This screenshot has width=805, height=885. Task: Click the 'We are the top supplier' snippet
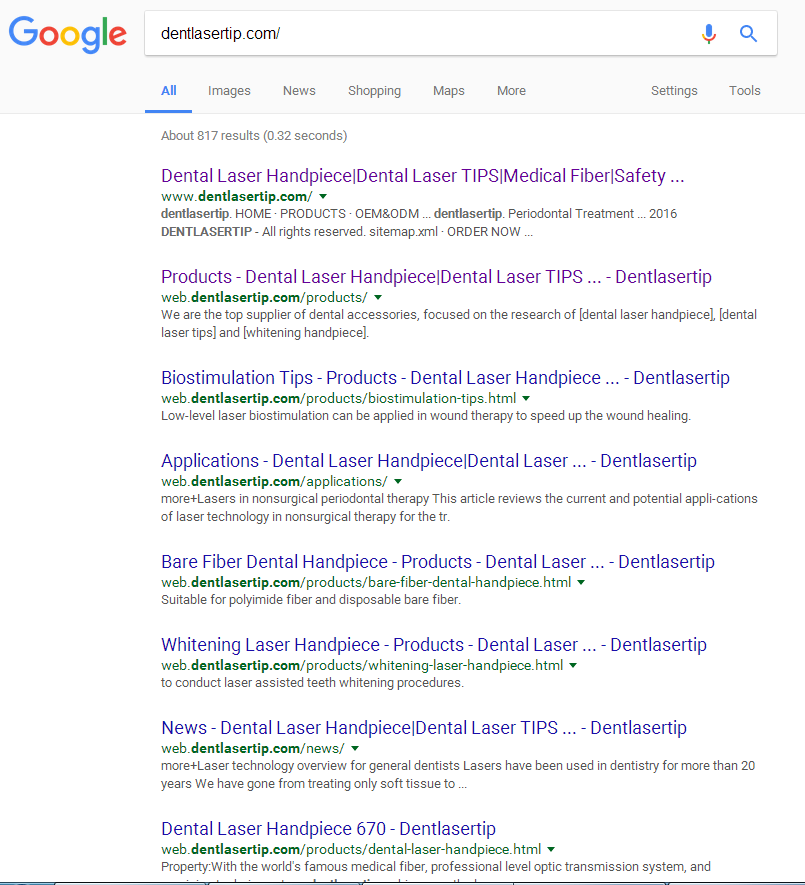459,323
